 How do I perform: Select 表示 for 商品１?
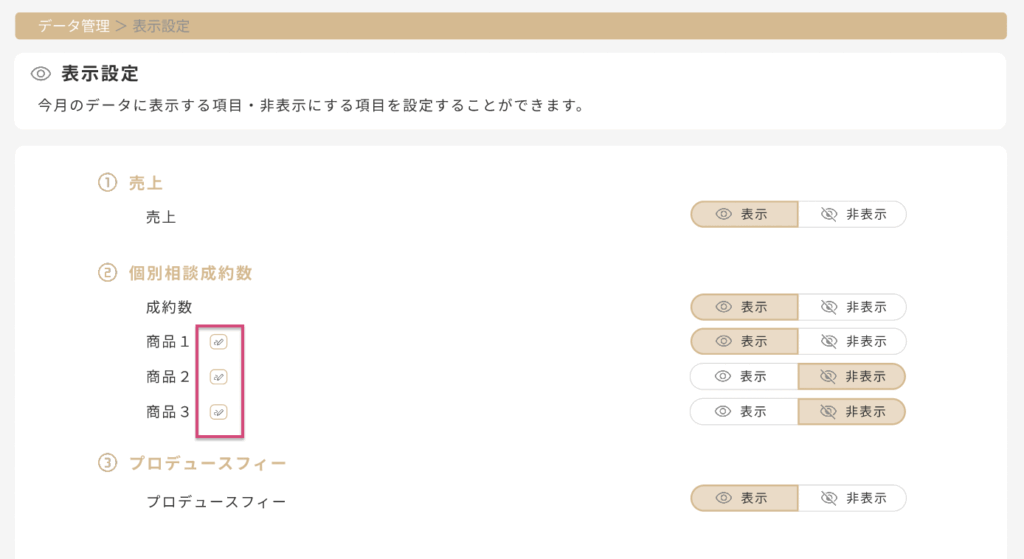744,341
